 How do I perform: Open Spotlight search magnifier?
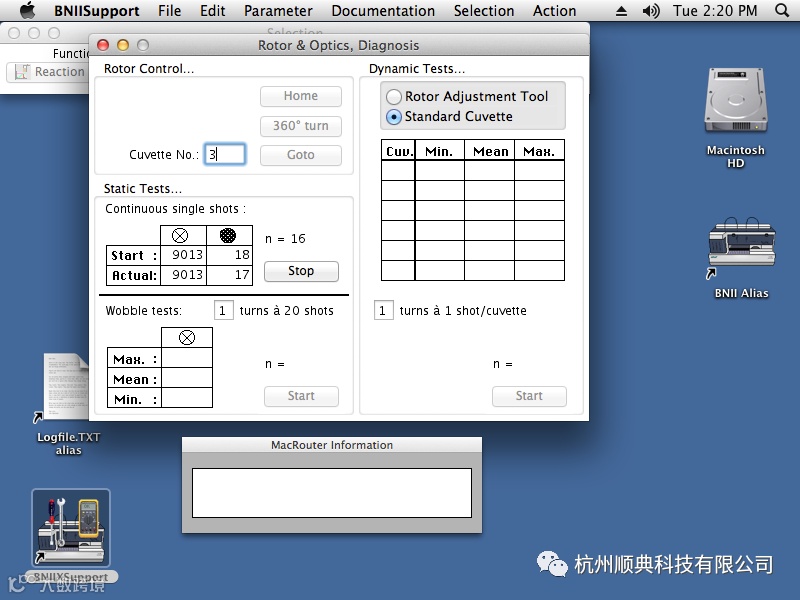782,10
